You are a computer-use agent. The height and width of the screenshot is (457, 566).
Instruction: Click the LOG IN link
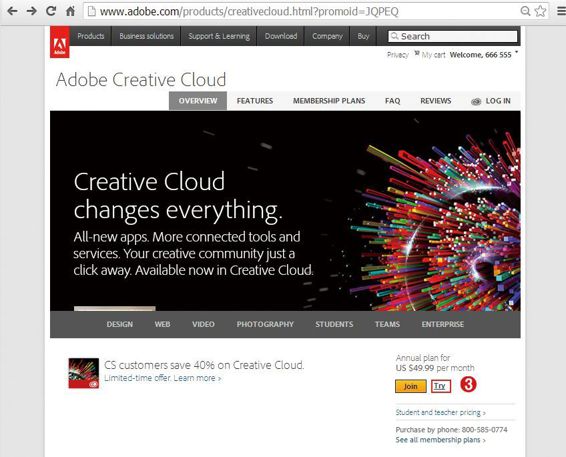tap(498, 101)
